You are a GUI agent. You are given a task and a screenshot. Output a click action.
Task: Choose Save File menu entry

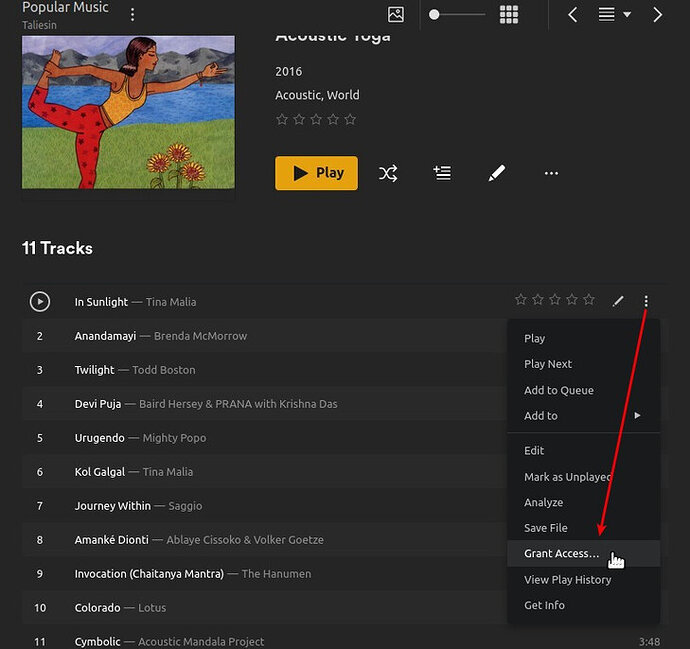(584, 528)
